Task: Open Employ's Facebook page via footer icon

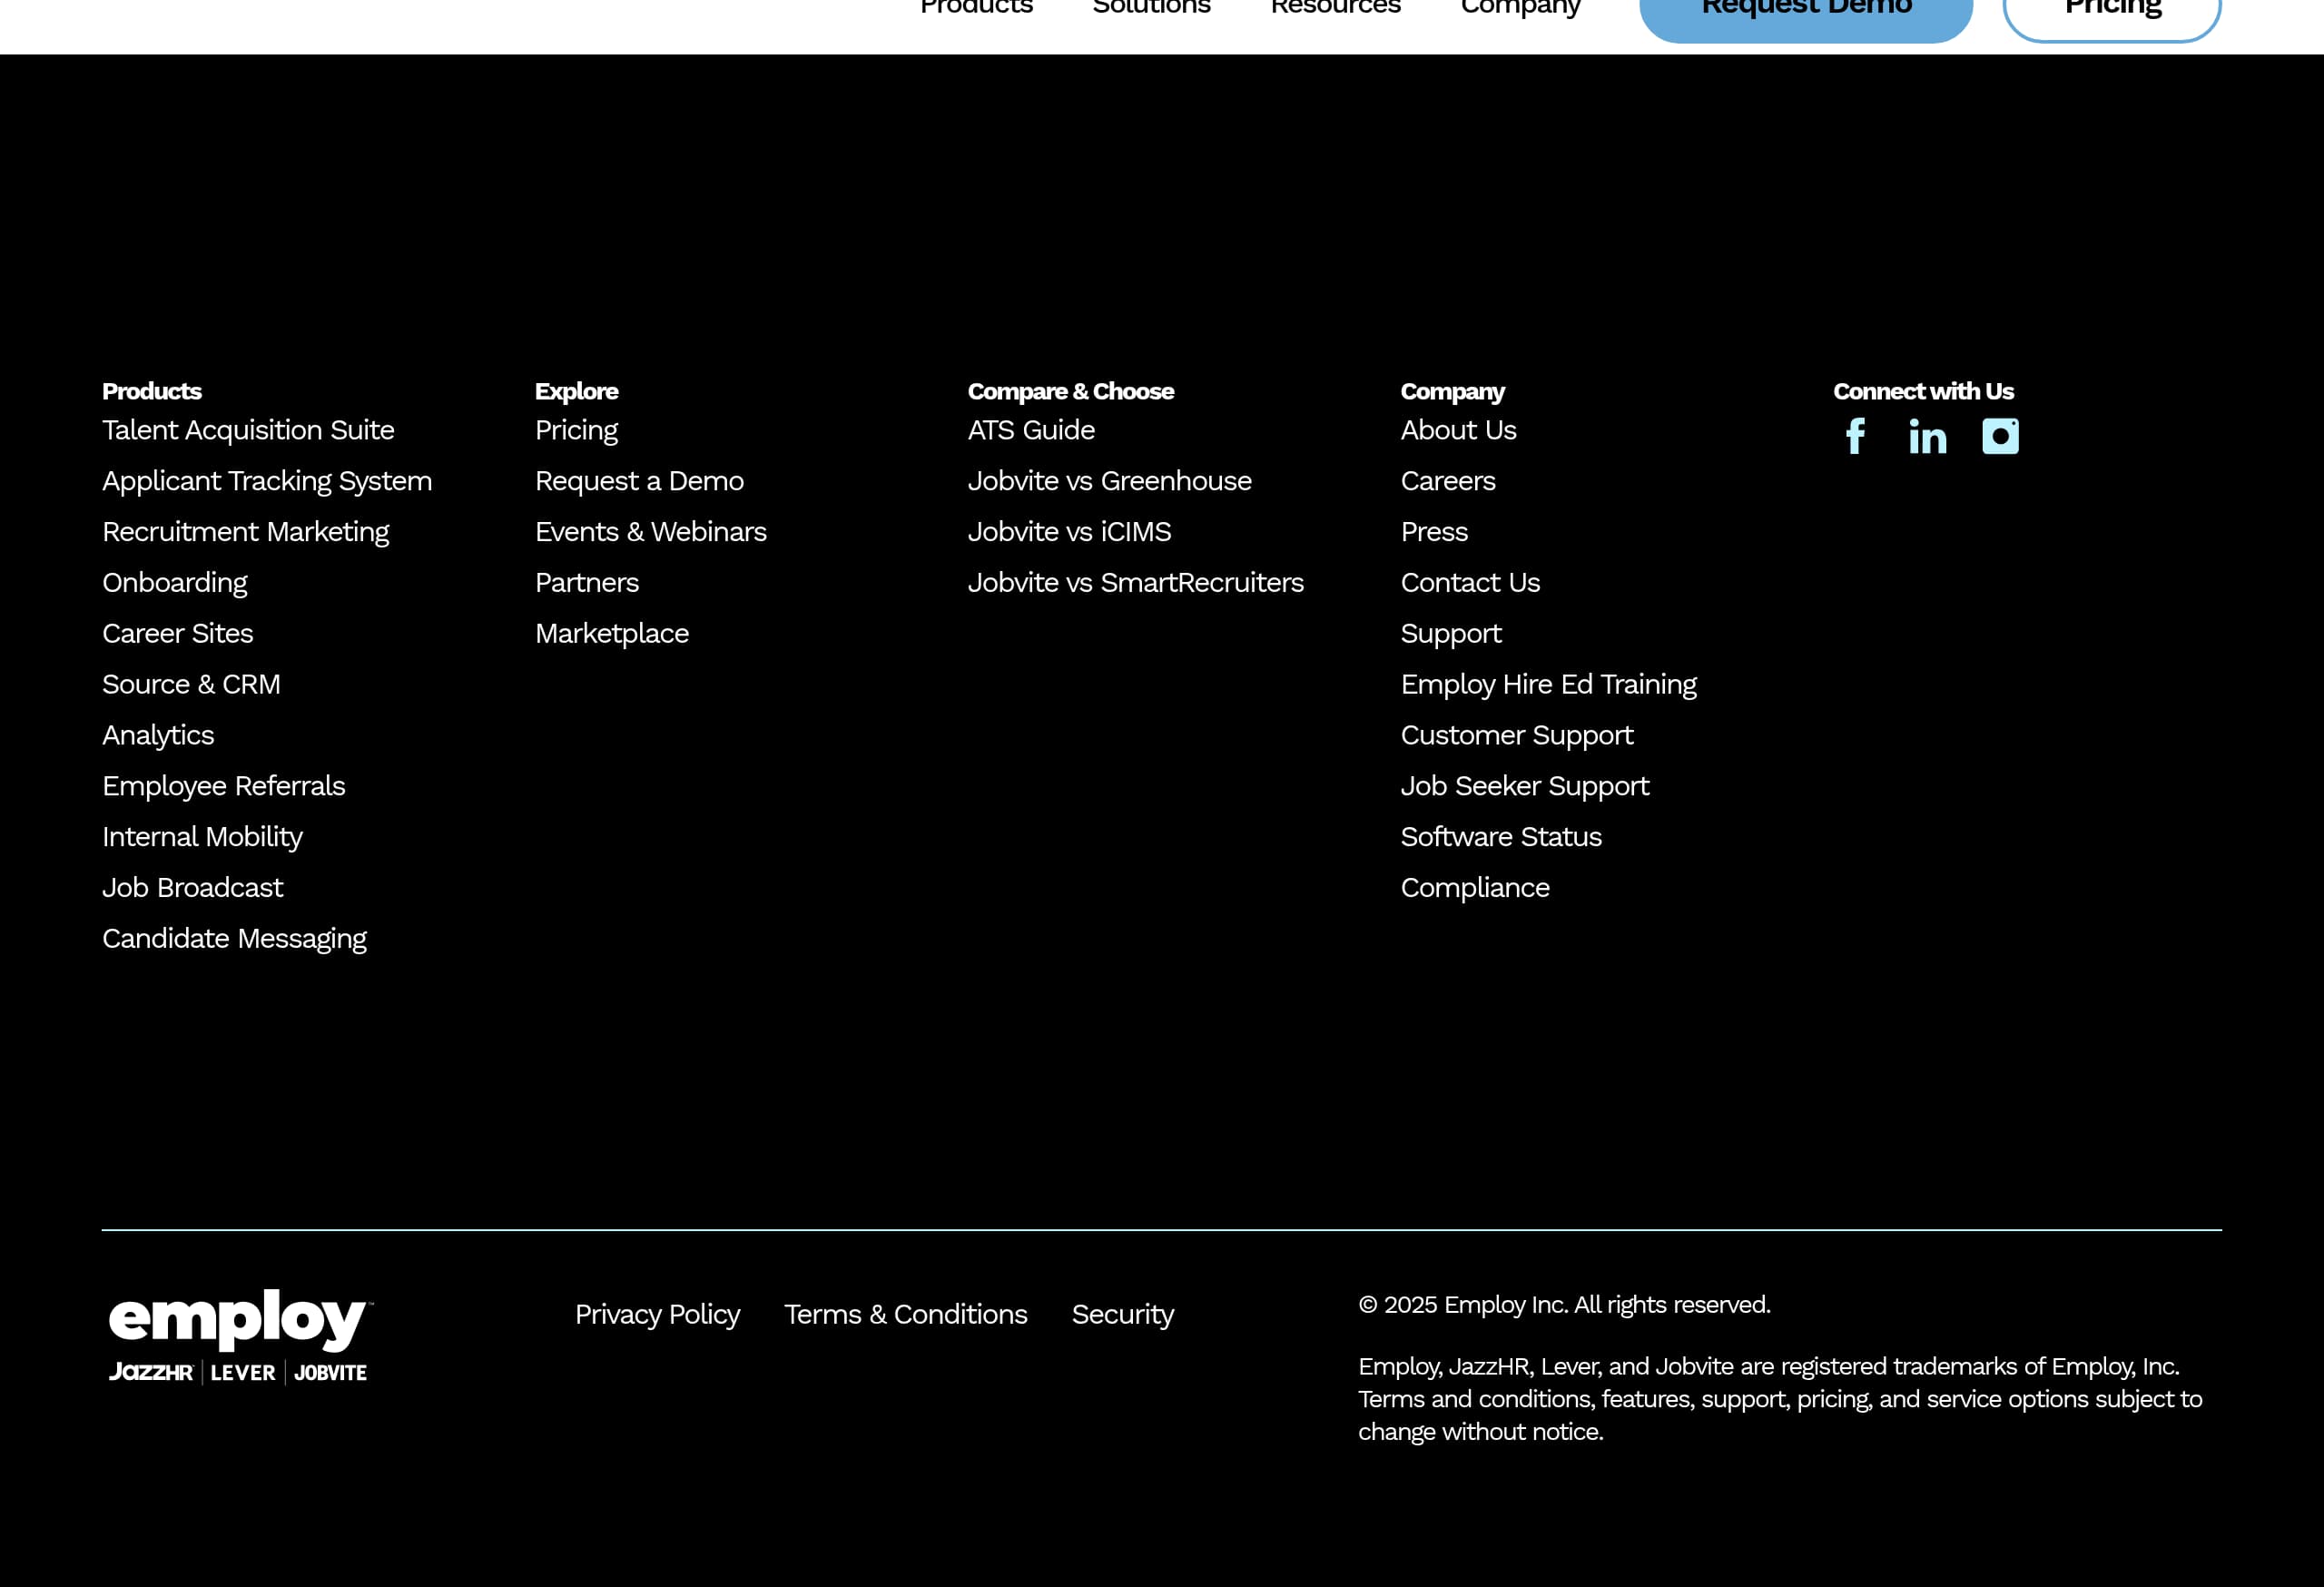Action: (x=1856, y=436)
